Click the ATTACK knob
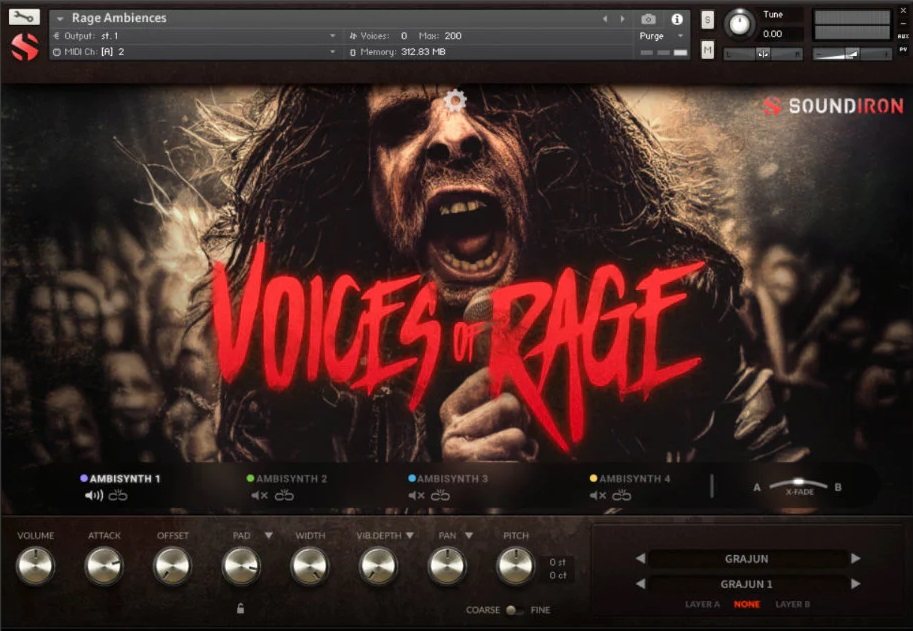The width and height of the screenshot is (913, 631). (104, 566)
